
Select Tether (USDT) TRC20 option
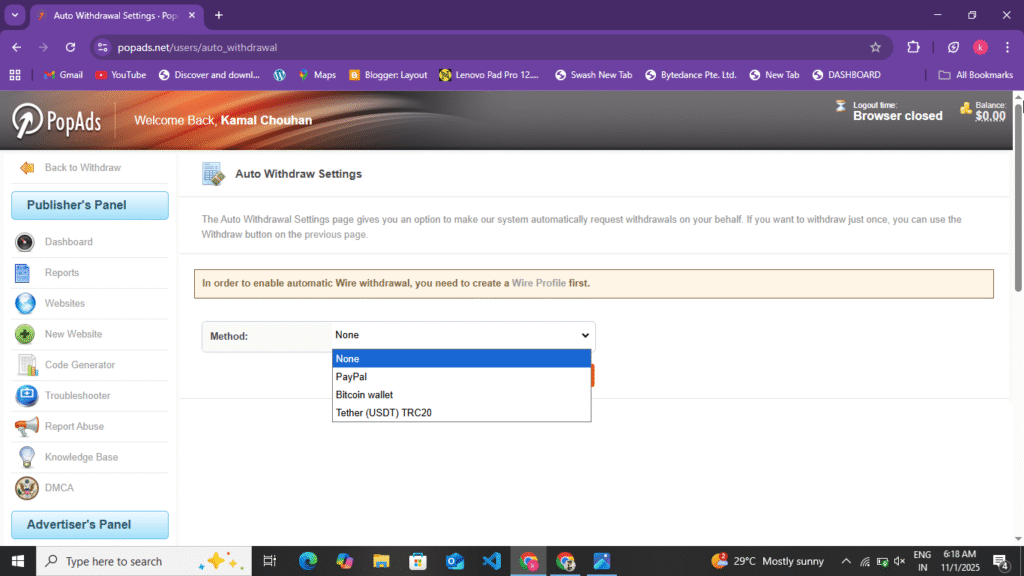point(385,412)
